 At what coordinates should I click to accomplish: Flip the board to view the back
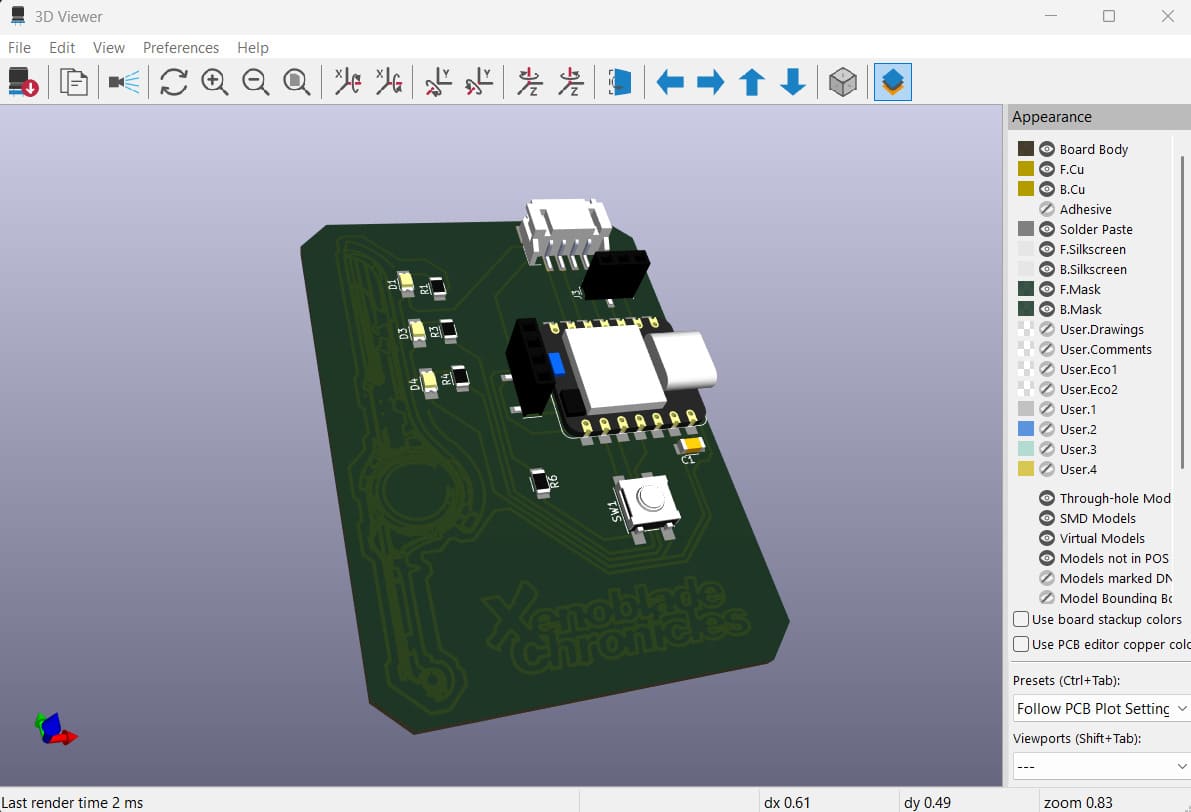[619, 82]
